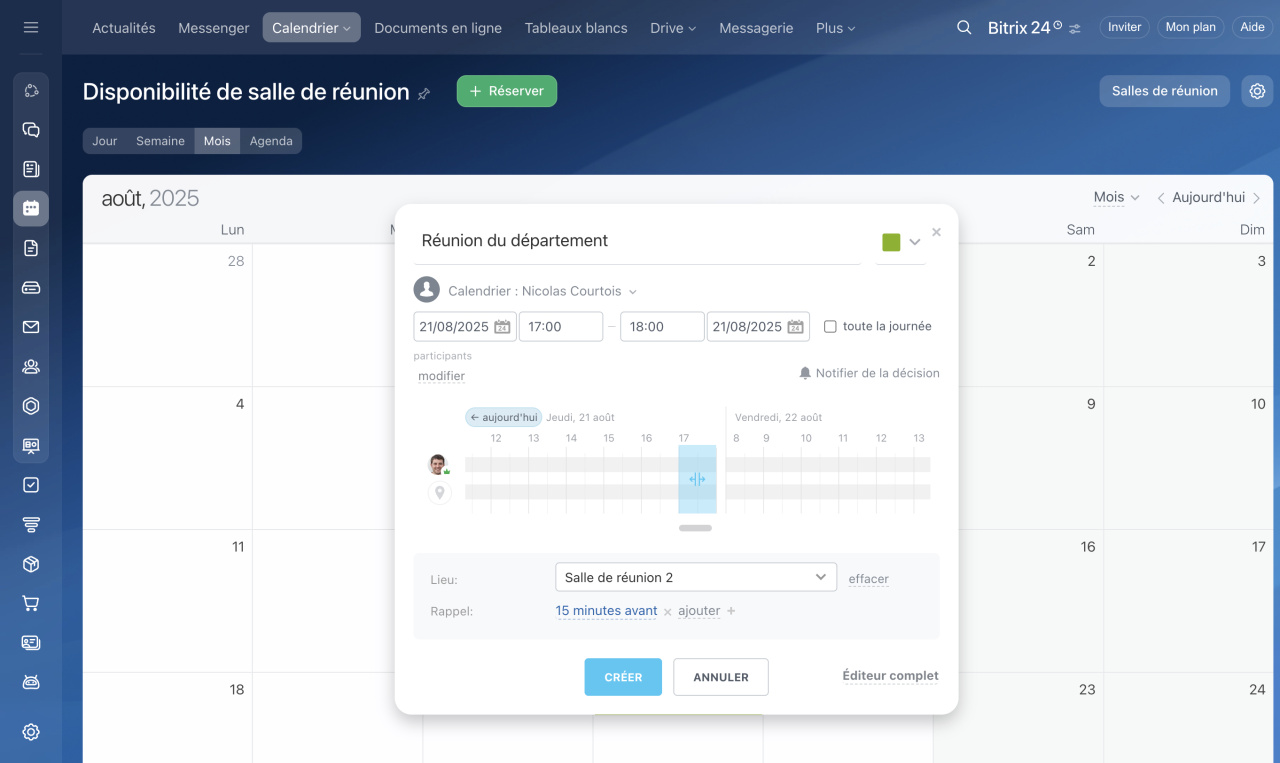Open the Calendrier : Nicolas Courtois selector
Viewport: 1280px width, 763px height.
click(x=543, y=291)
